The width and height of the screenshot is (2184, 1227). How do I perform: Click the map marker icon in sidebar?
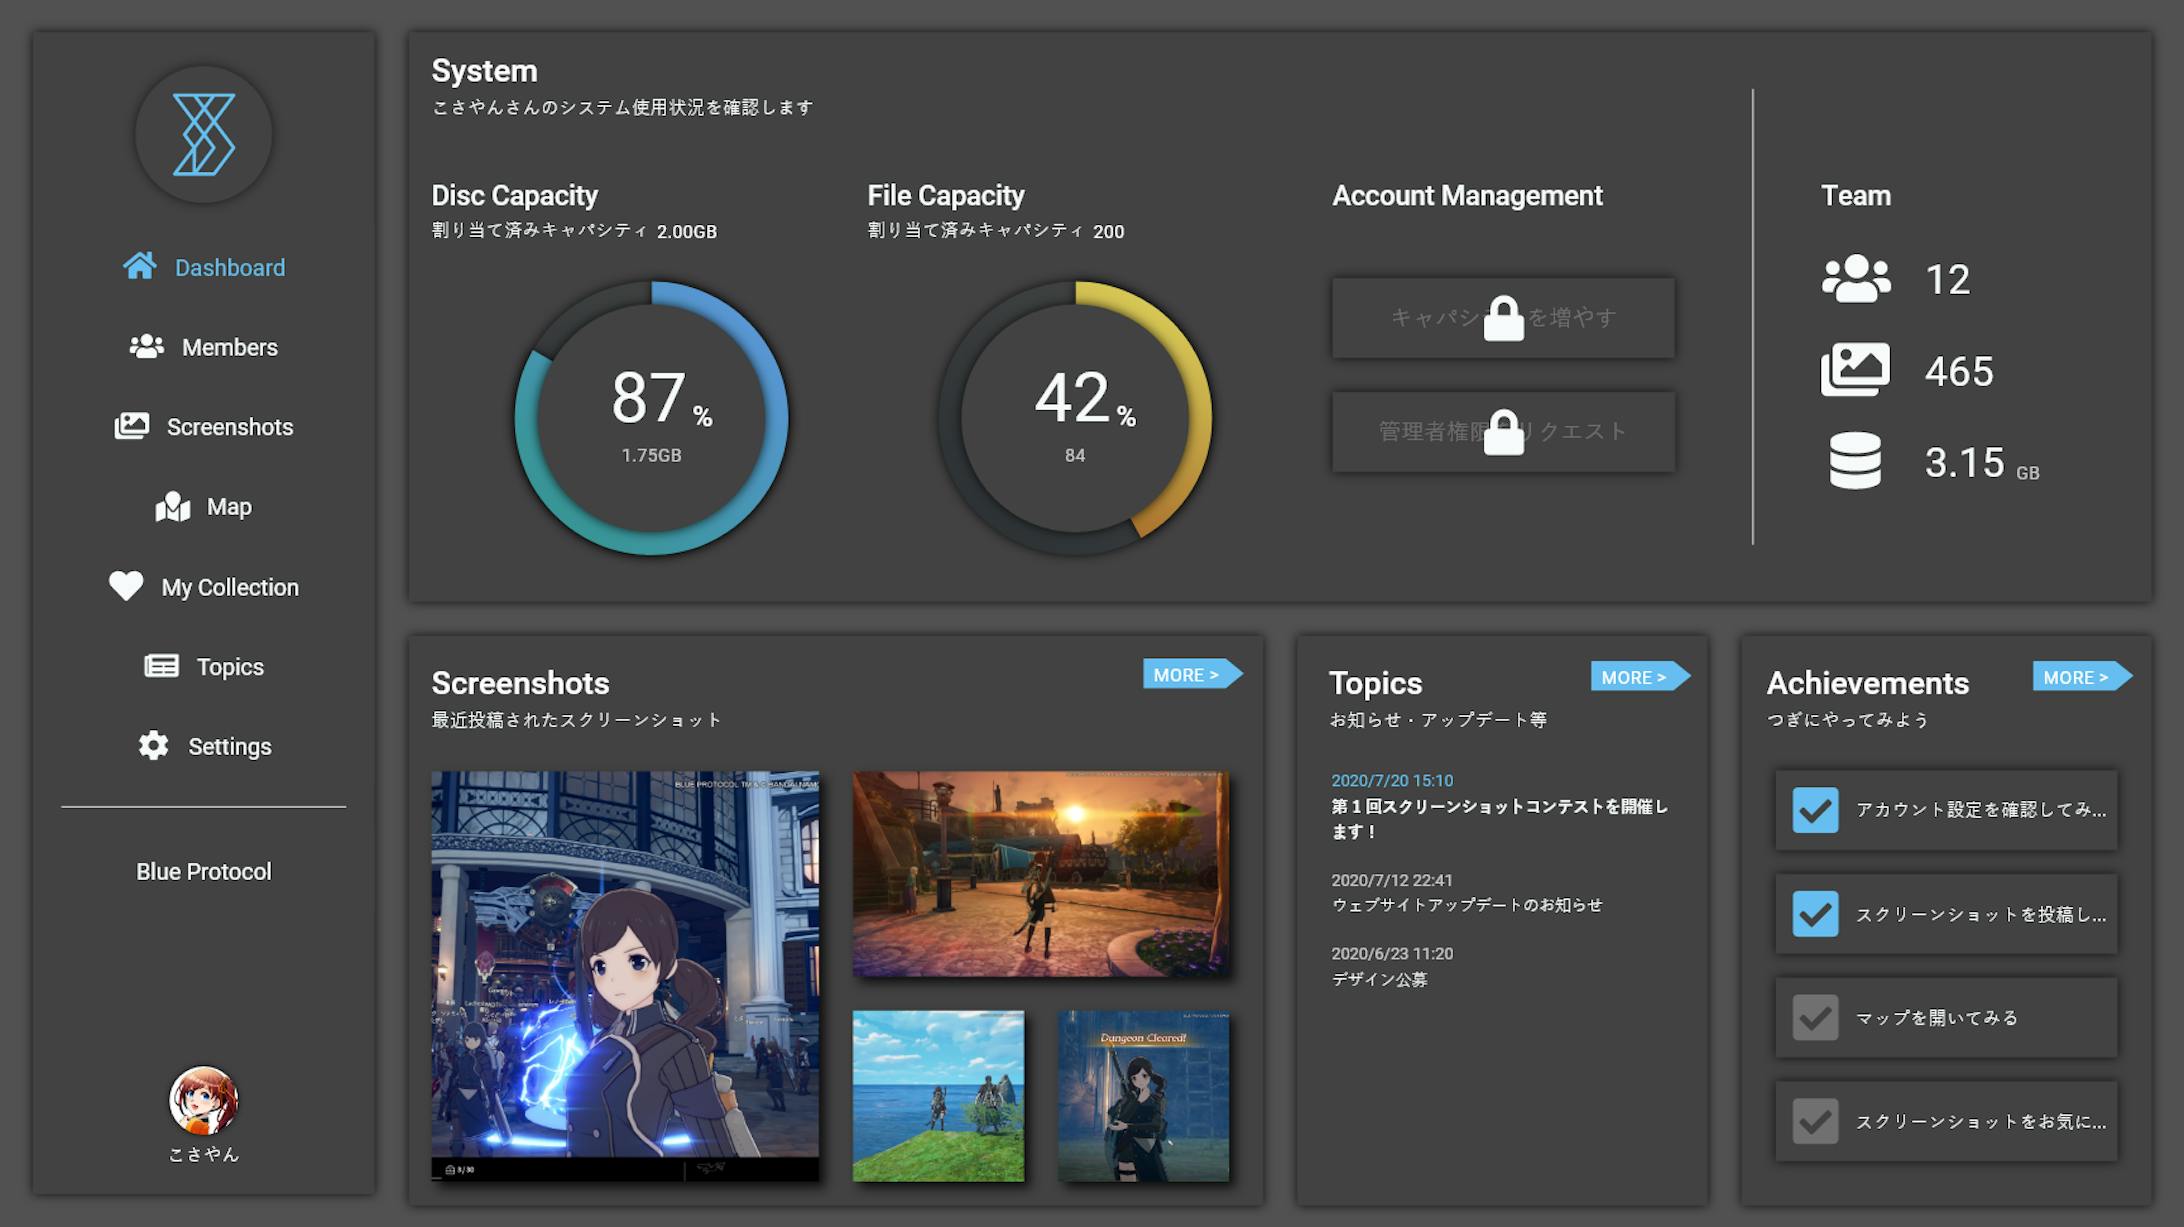pos(173,506)
